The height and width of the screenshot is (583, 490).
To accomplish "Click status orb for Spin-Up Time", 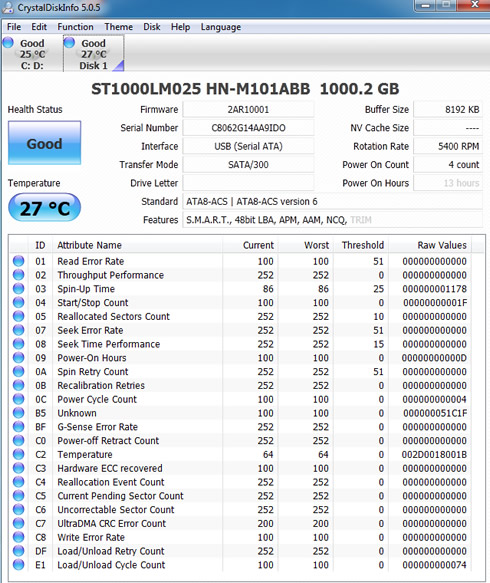I will pos(18,289).
